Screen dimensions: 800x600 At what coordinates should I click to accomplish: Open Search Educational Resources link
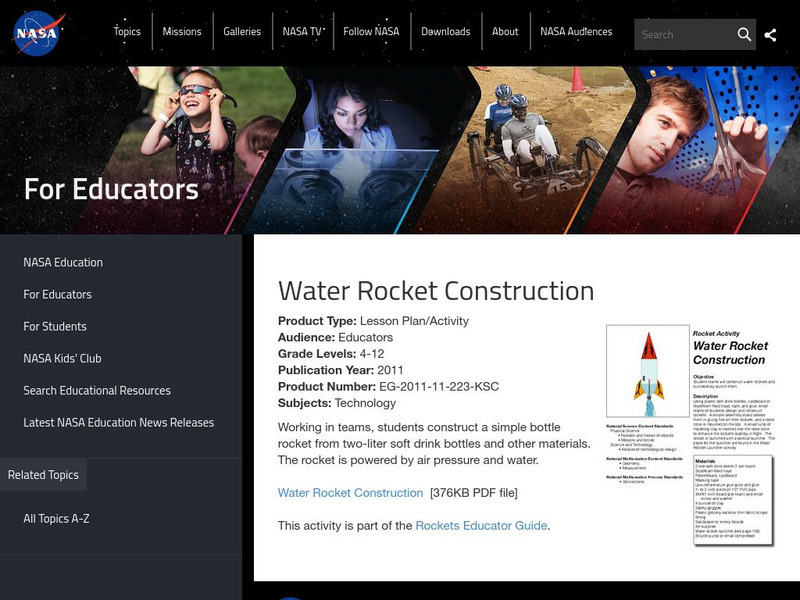tap(97, 391)
